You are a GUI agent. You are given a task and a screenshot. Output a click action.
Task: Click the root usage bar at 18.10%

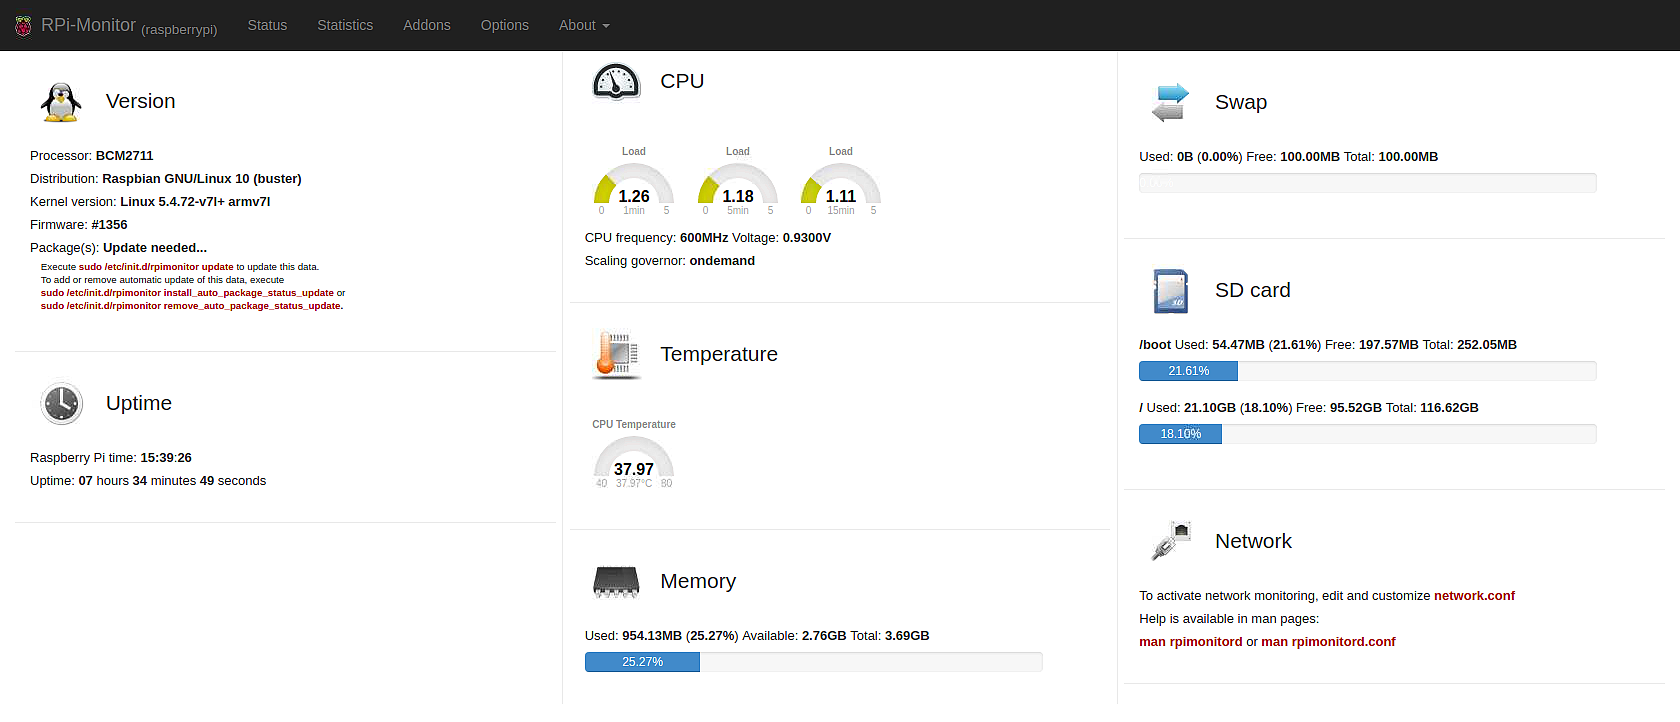tap(1368, 434)
